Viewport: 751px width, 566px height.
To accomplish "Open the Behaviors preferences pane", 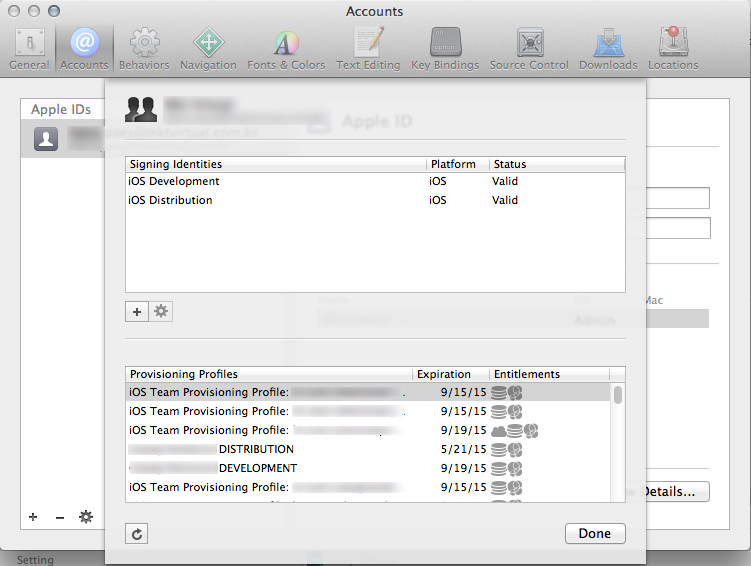I will pyautogui.click(x=144, y=48).
